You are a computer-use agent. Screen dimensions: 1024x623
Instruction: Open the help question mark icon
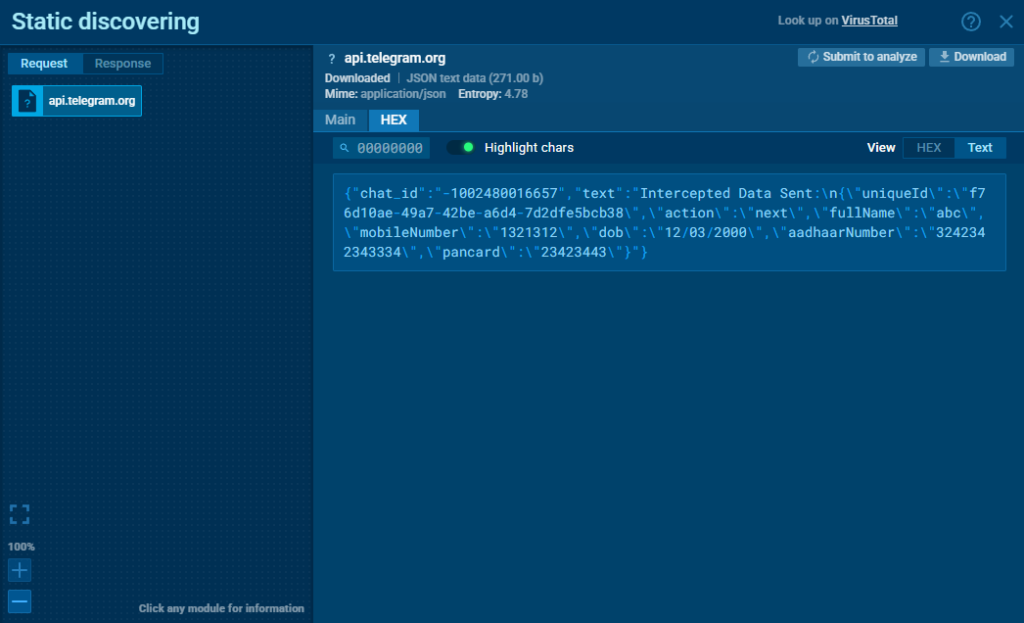point(969,20)
